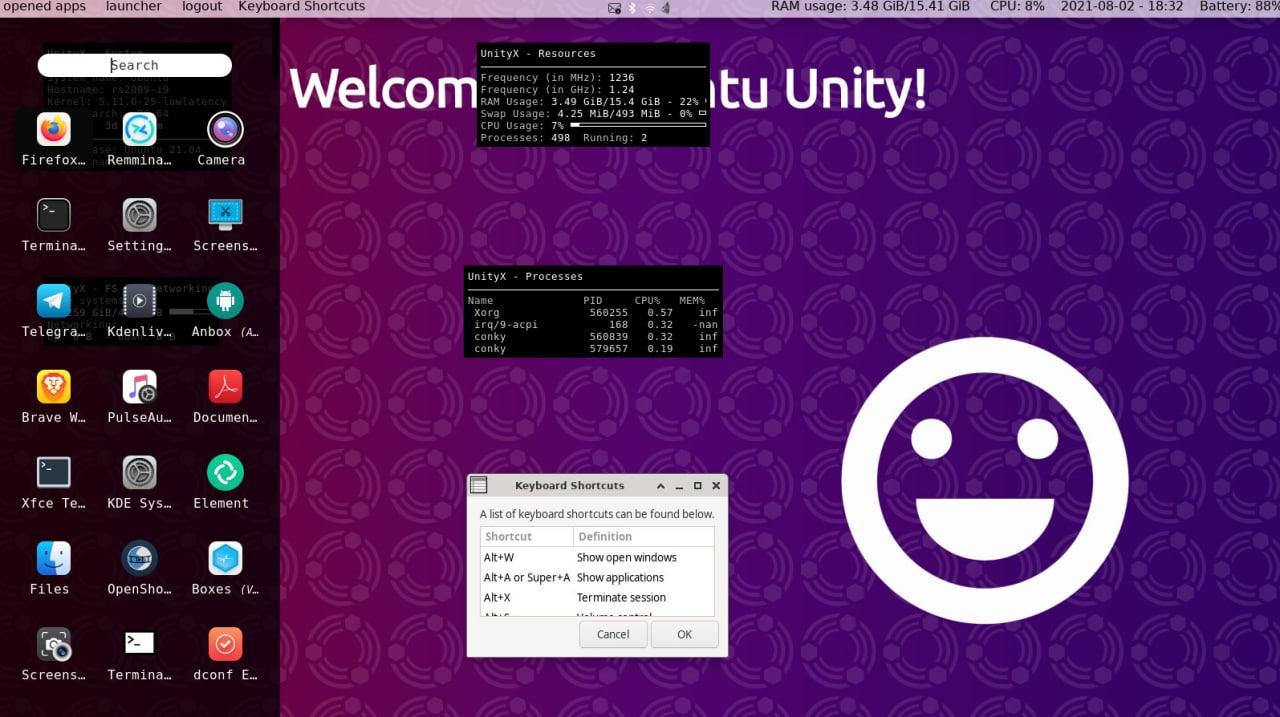Open the volume indicator in the panel
Image resolution: width=1280 pixels, height=717 pixels.
point(665,7)
